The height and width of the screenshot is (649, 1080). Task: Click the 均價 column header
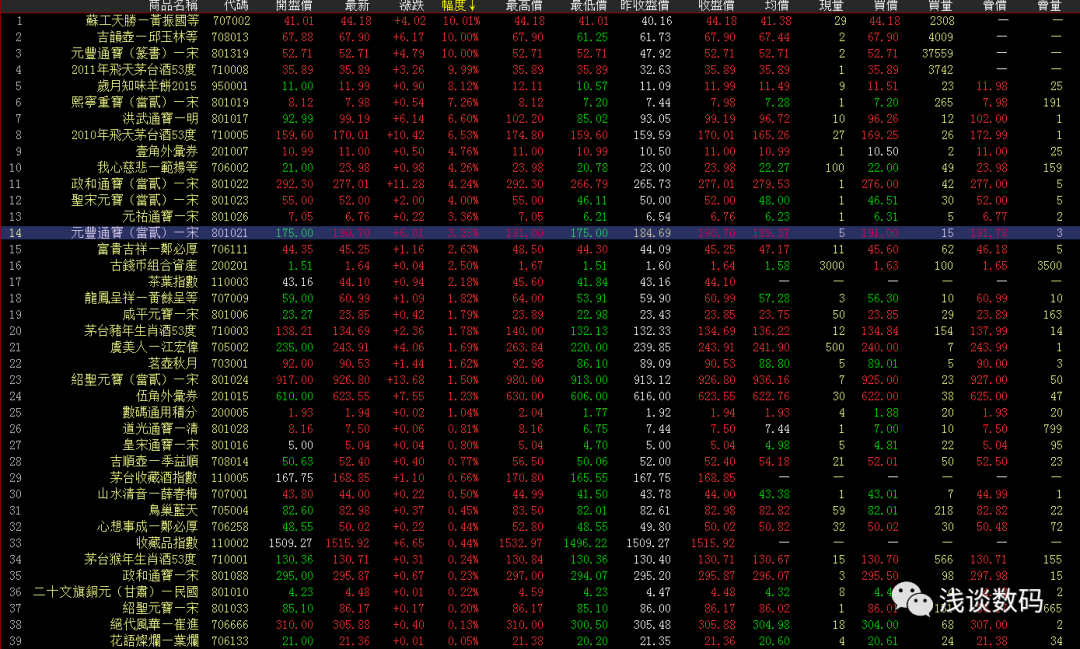click(777, 6)
